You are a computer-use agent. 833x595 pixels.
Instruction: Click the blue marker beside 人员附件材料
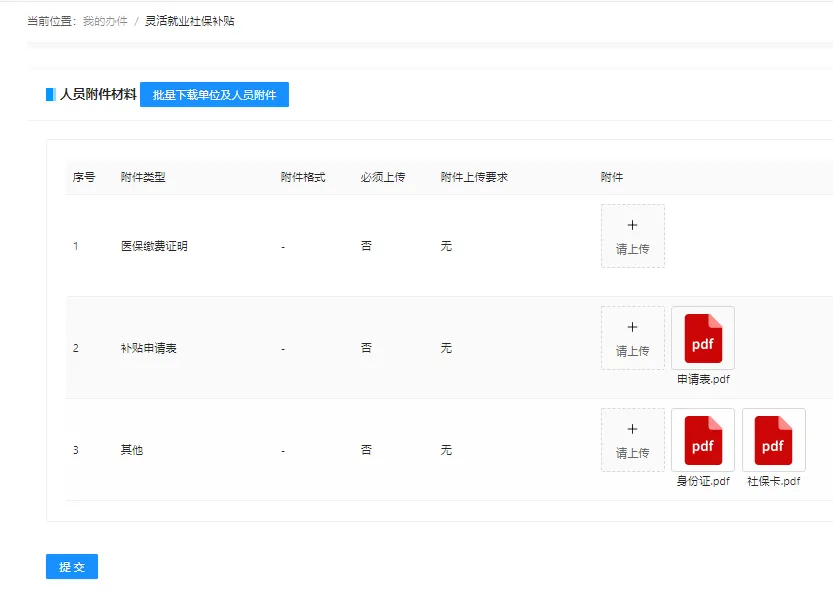pos(50,95)
